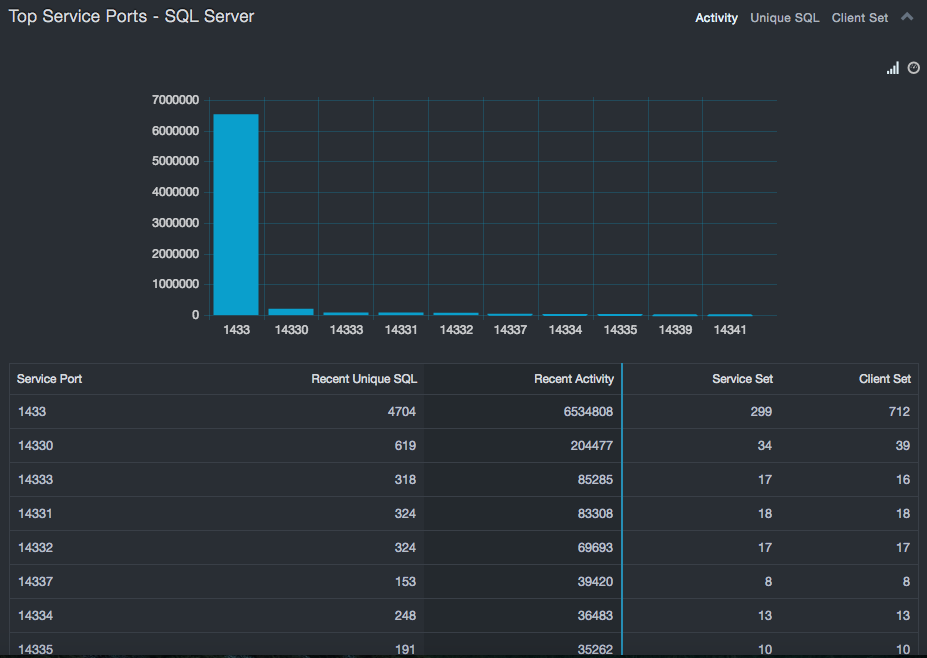Viewport: 927px width, 658px height.
Task: Sort by Client Set column header
Action: (884, 379)
